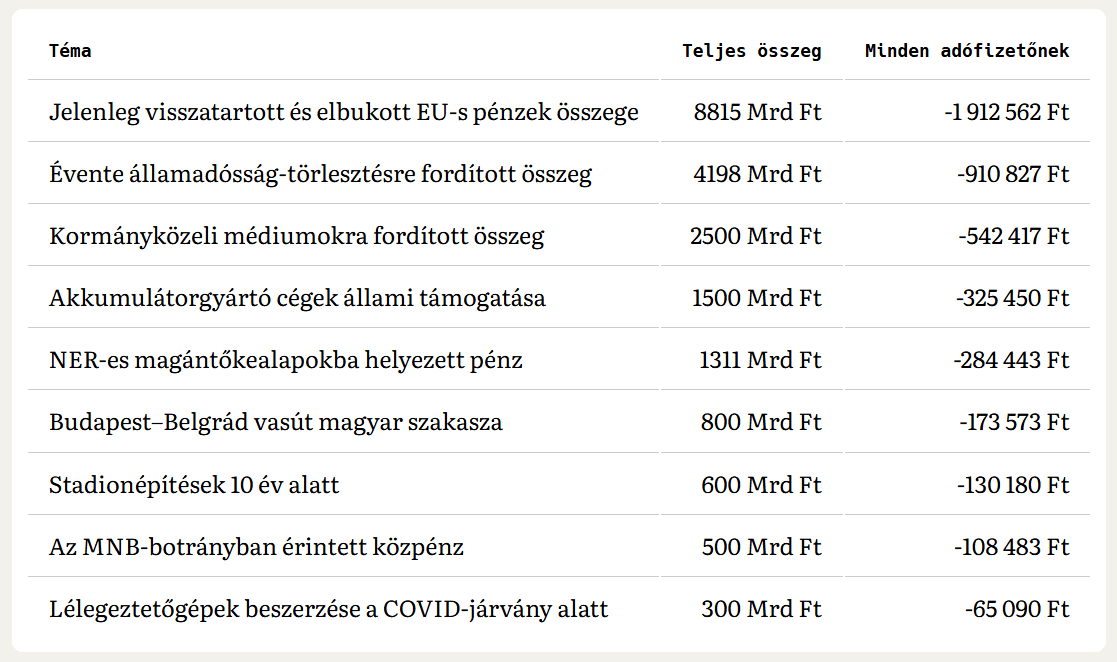
Task: Click the Kormányközeli médiumokra fordított összeg row
Action: (296, 236)
